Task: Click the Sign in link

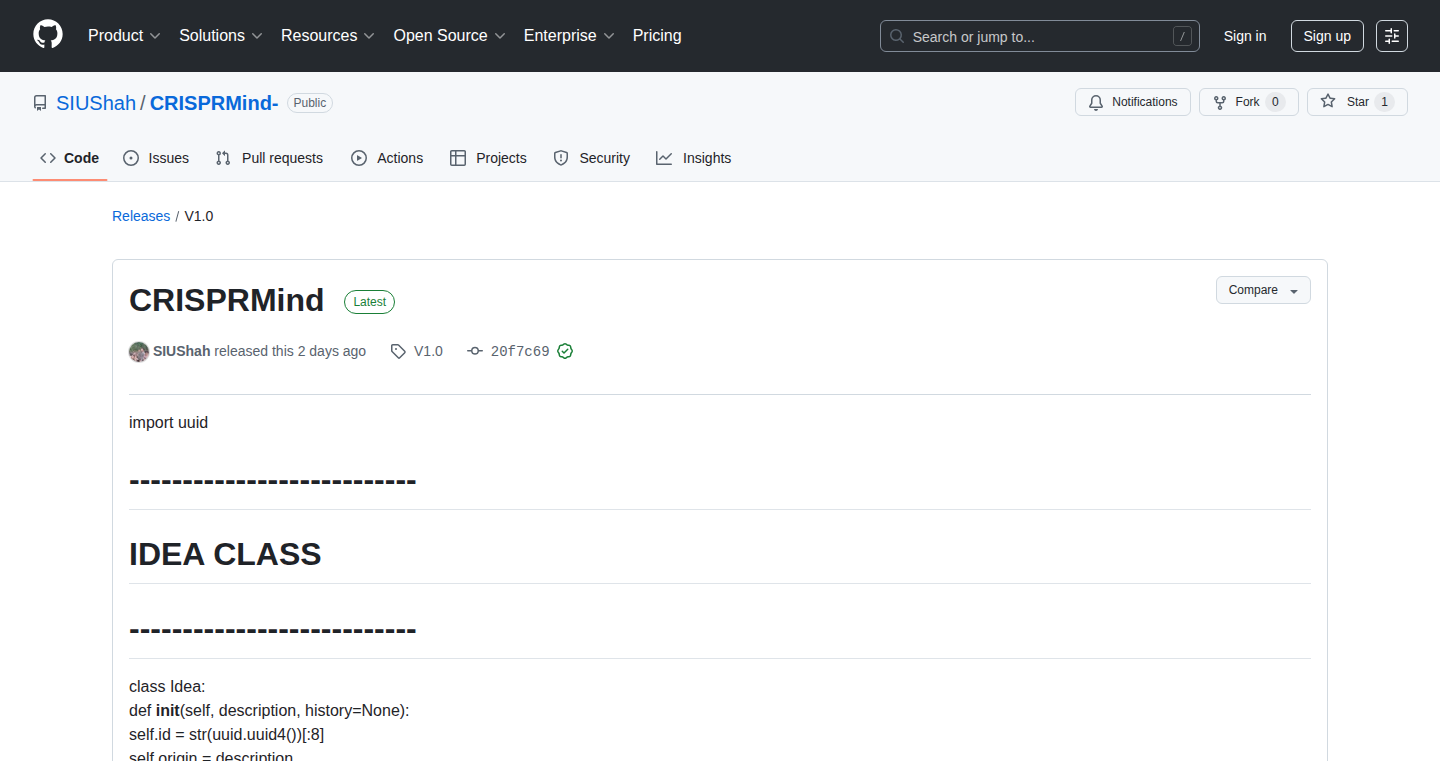Action: click(x=1245, y=36)
